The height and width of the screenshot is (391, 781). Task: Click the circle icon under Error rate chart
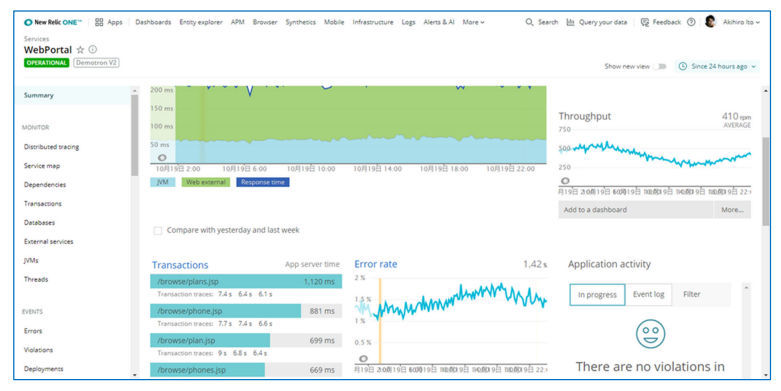point(363,358)
